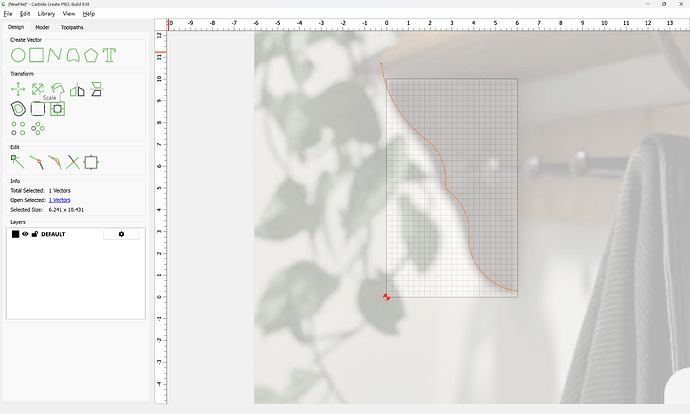Toggle the lock on DEFAULT layer
The height and width of the screenshot is (414, 690).
[x=35, y=234]
